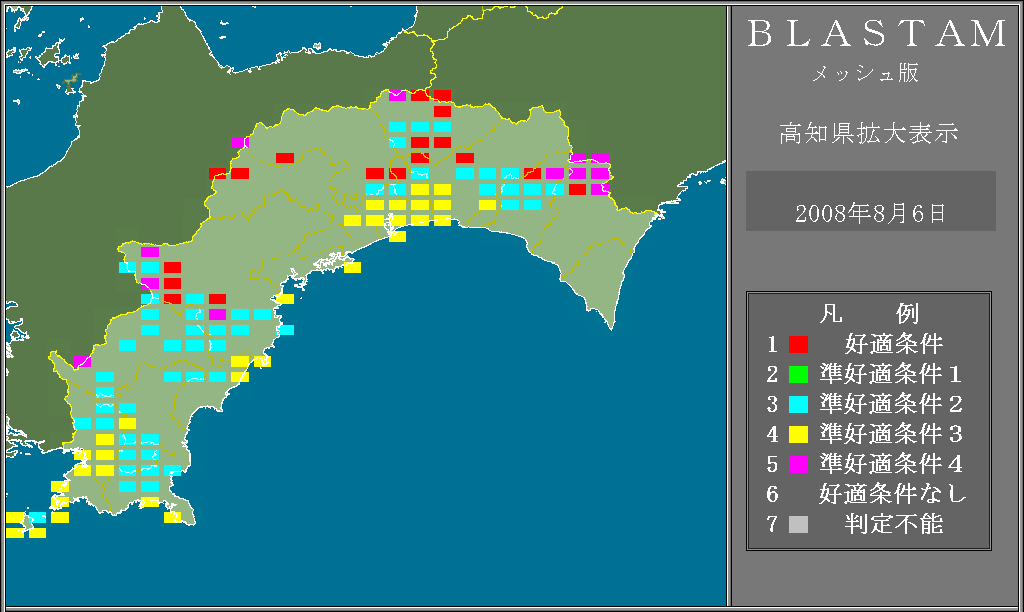1024x612 pixels.
Task: Click the 凡例 legend header
Action: click(869, 314)
